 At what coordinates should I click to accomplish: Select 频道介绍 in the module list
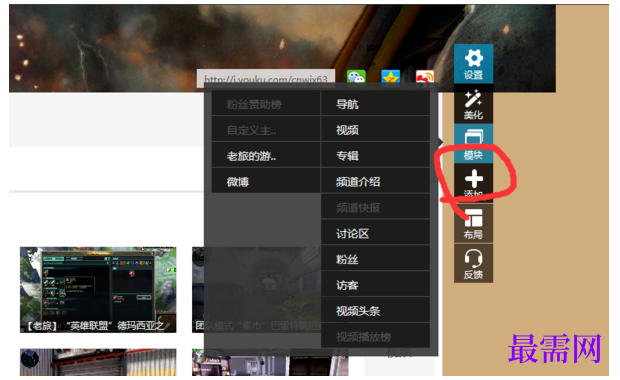375,181
